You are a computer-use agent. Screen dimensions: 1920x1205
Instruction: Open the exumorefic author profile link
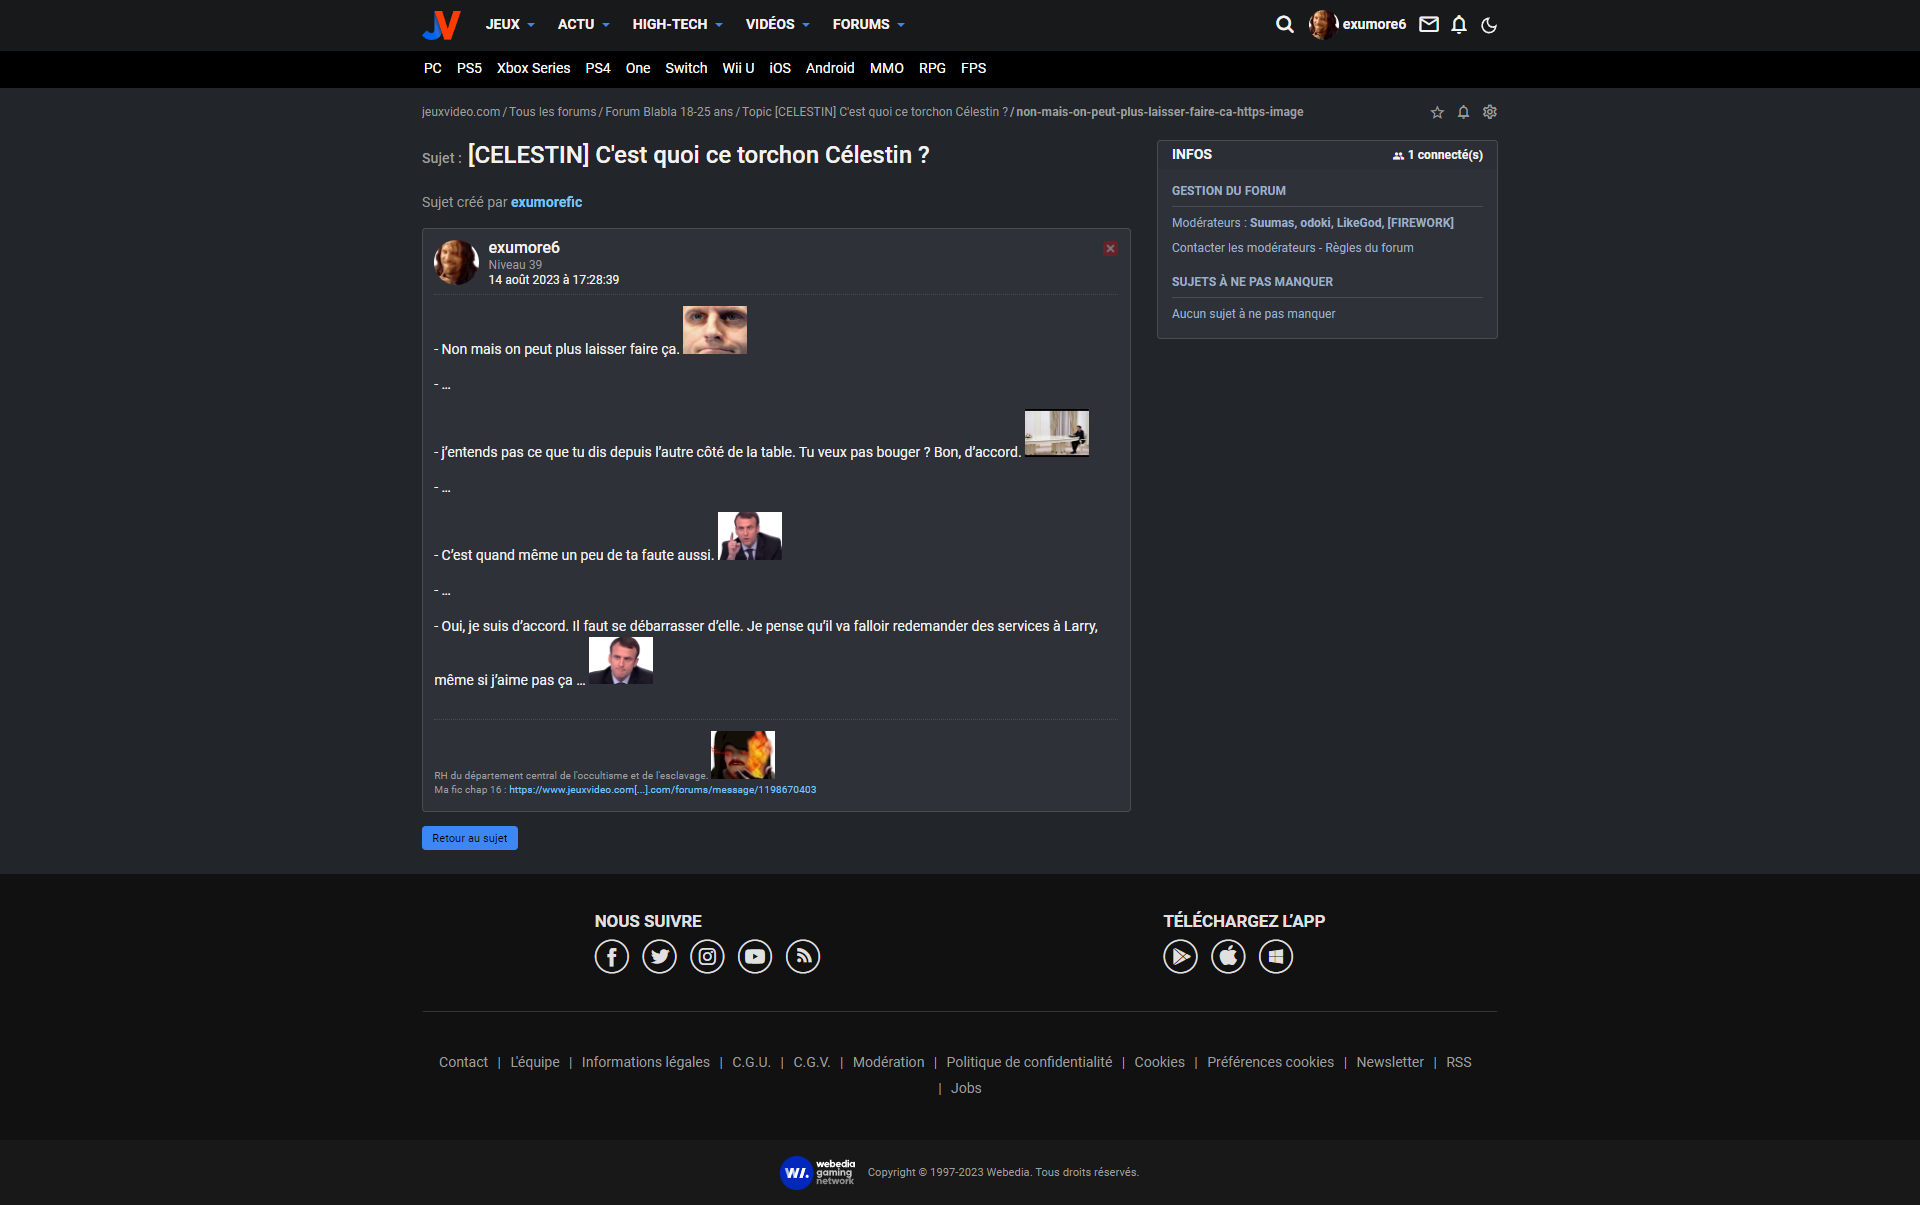(x=546, y=202)
